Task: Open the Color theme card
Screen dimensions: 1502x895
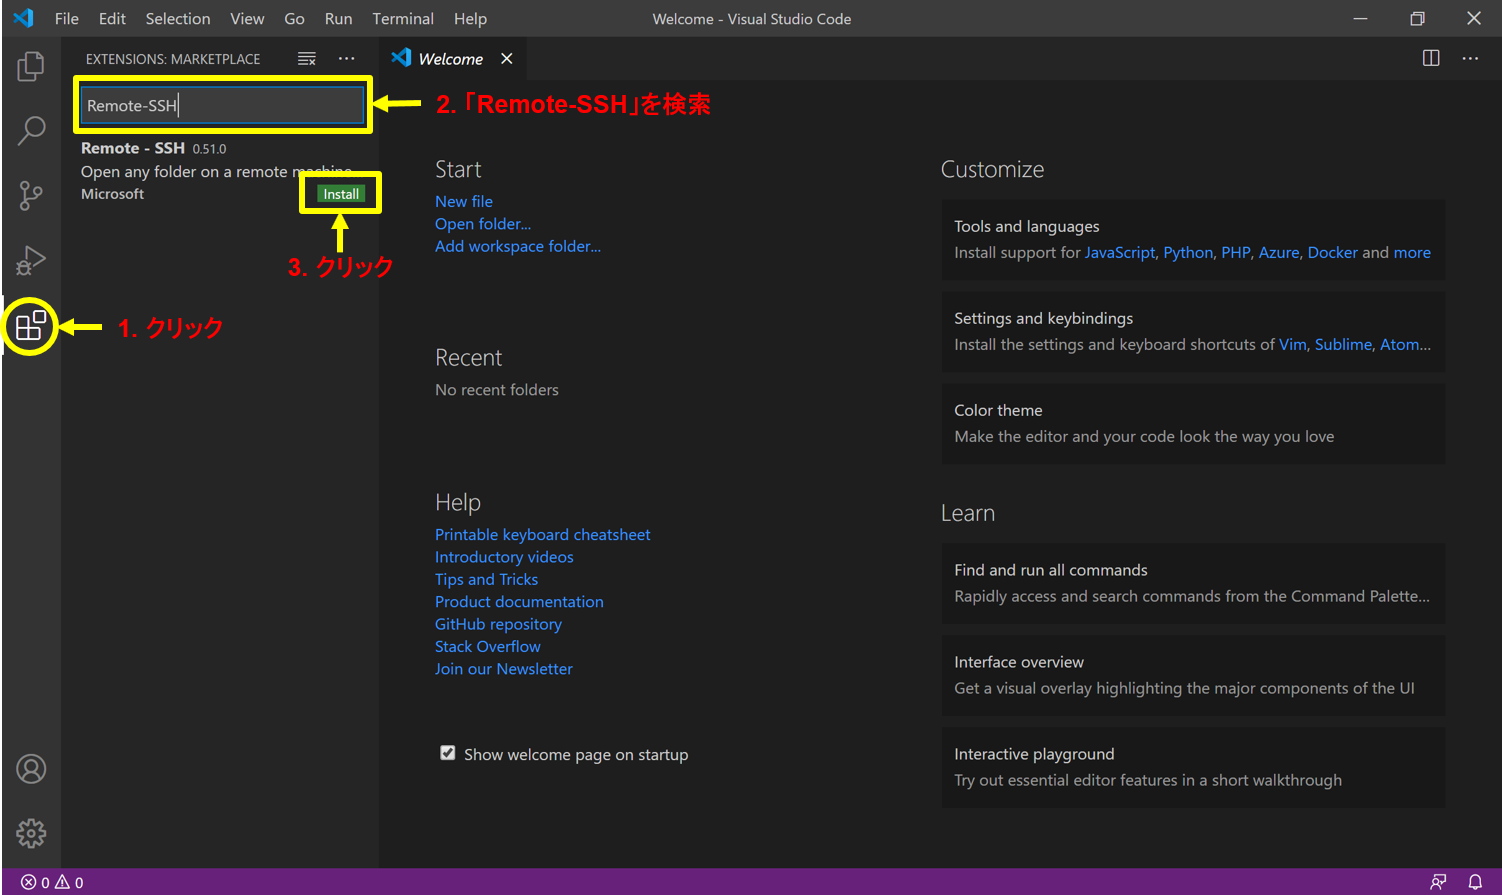Action: click(1193, 424)
